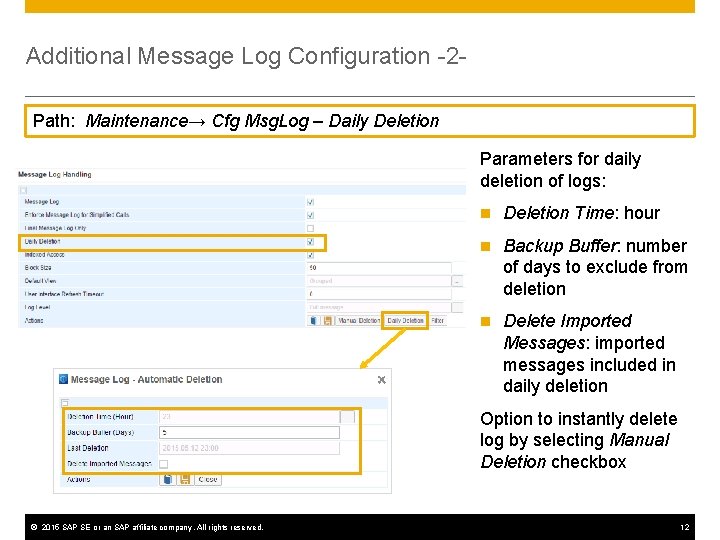Toggle header checkbox in Automatic Deletion dialog

[x=65, y=403]
